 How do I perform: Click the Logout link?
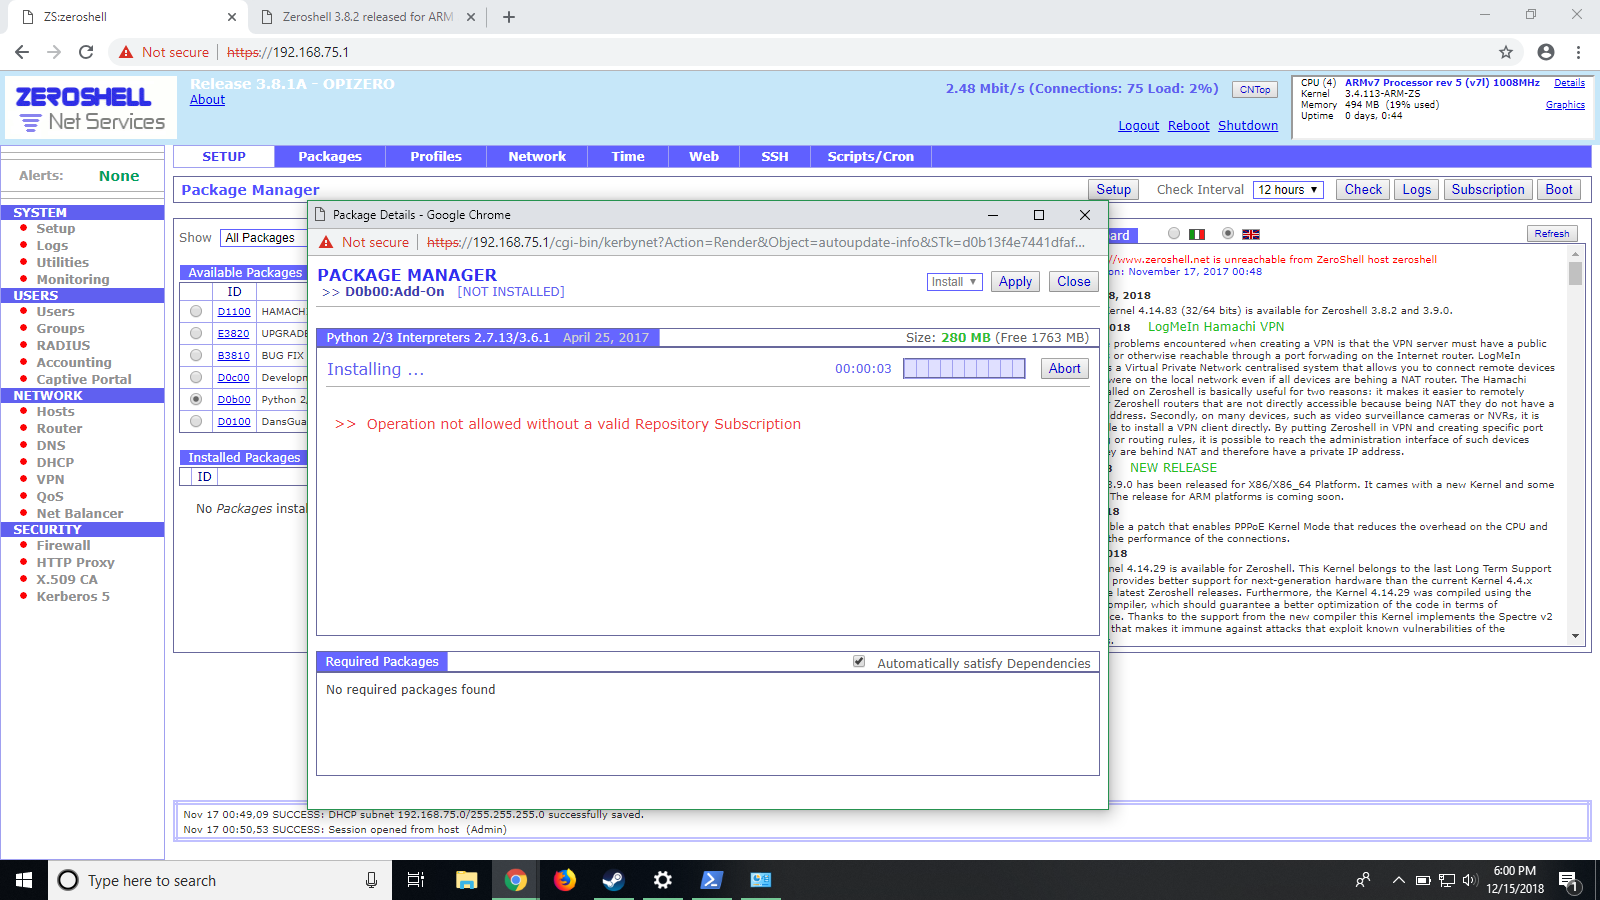pyautogui.click(x=1138, y=126)
